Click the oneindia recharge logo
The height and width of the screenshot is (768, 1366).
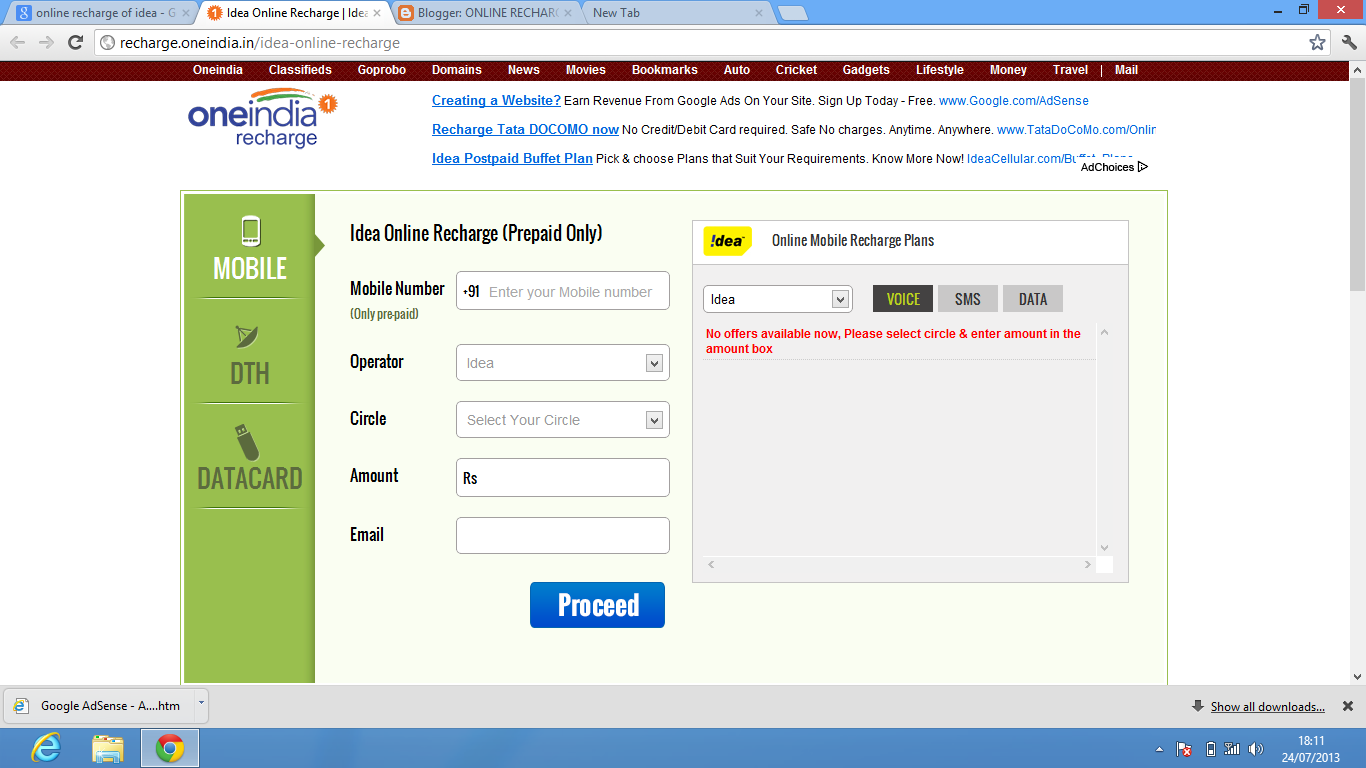point(263,118)
